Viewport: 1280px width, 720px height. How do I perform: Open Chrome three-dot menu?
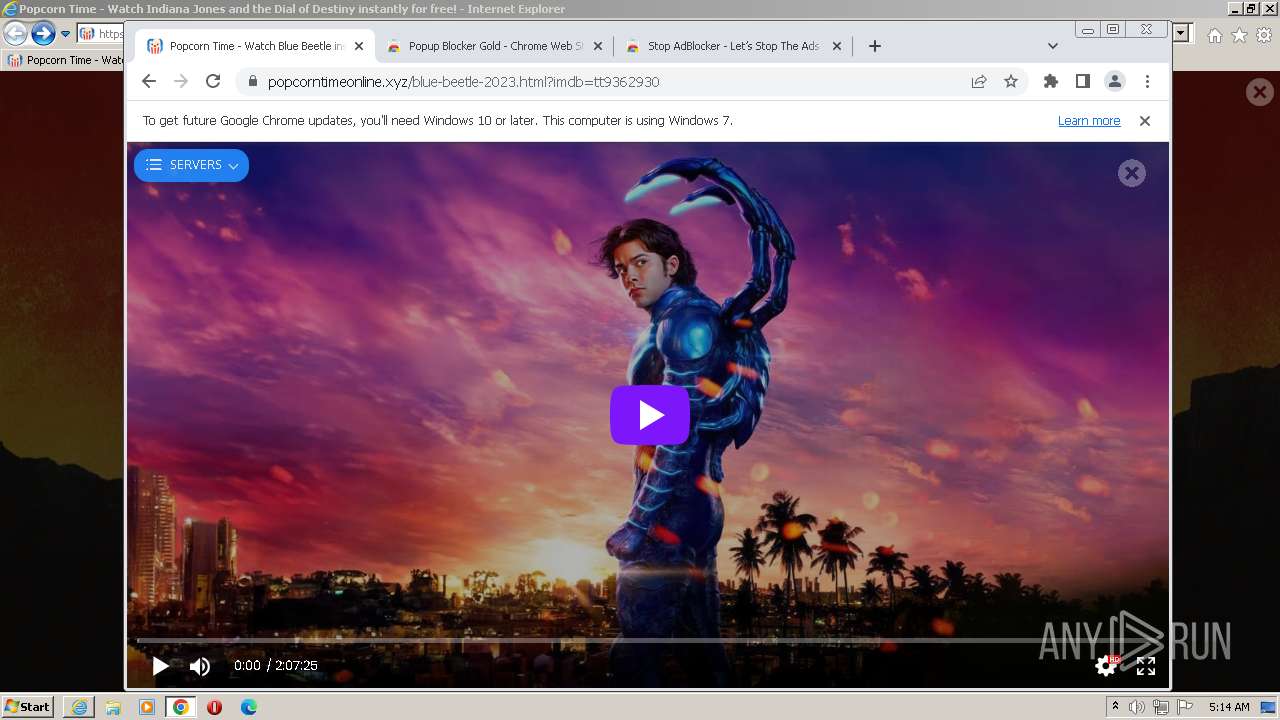1147,82
